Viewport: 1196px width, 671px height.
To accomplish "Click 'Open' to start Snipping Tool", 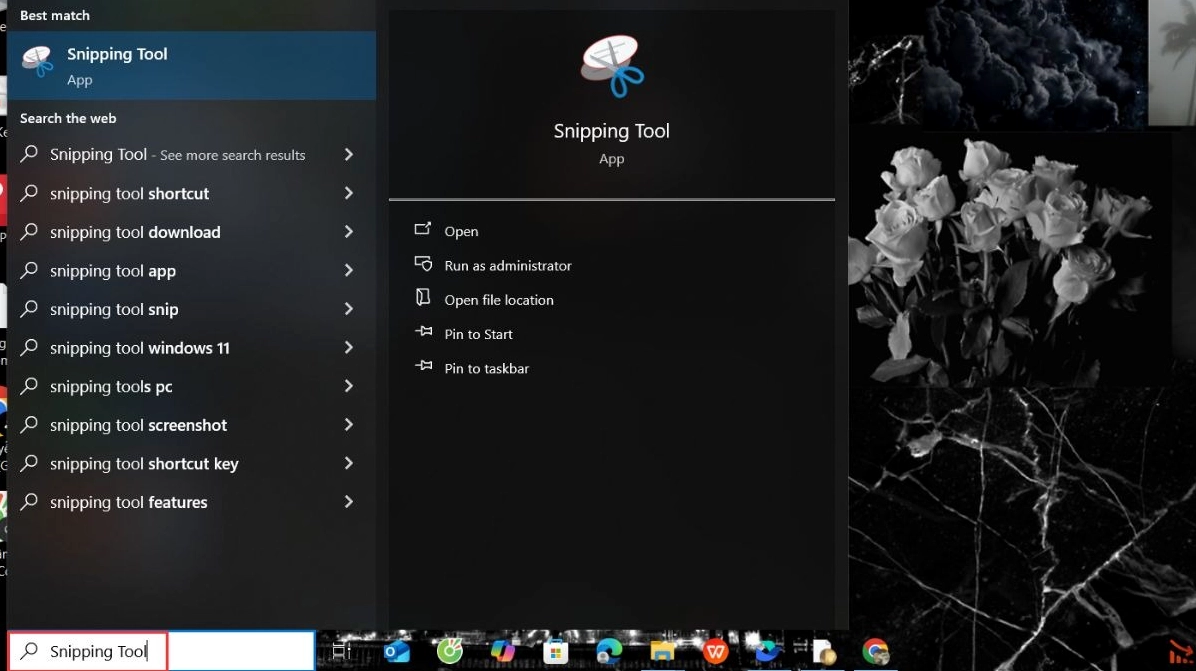I will point(460,231).
